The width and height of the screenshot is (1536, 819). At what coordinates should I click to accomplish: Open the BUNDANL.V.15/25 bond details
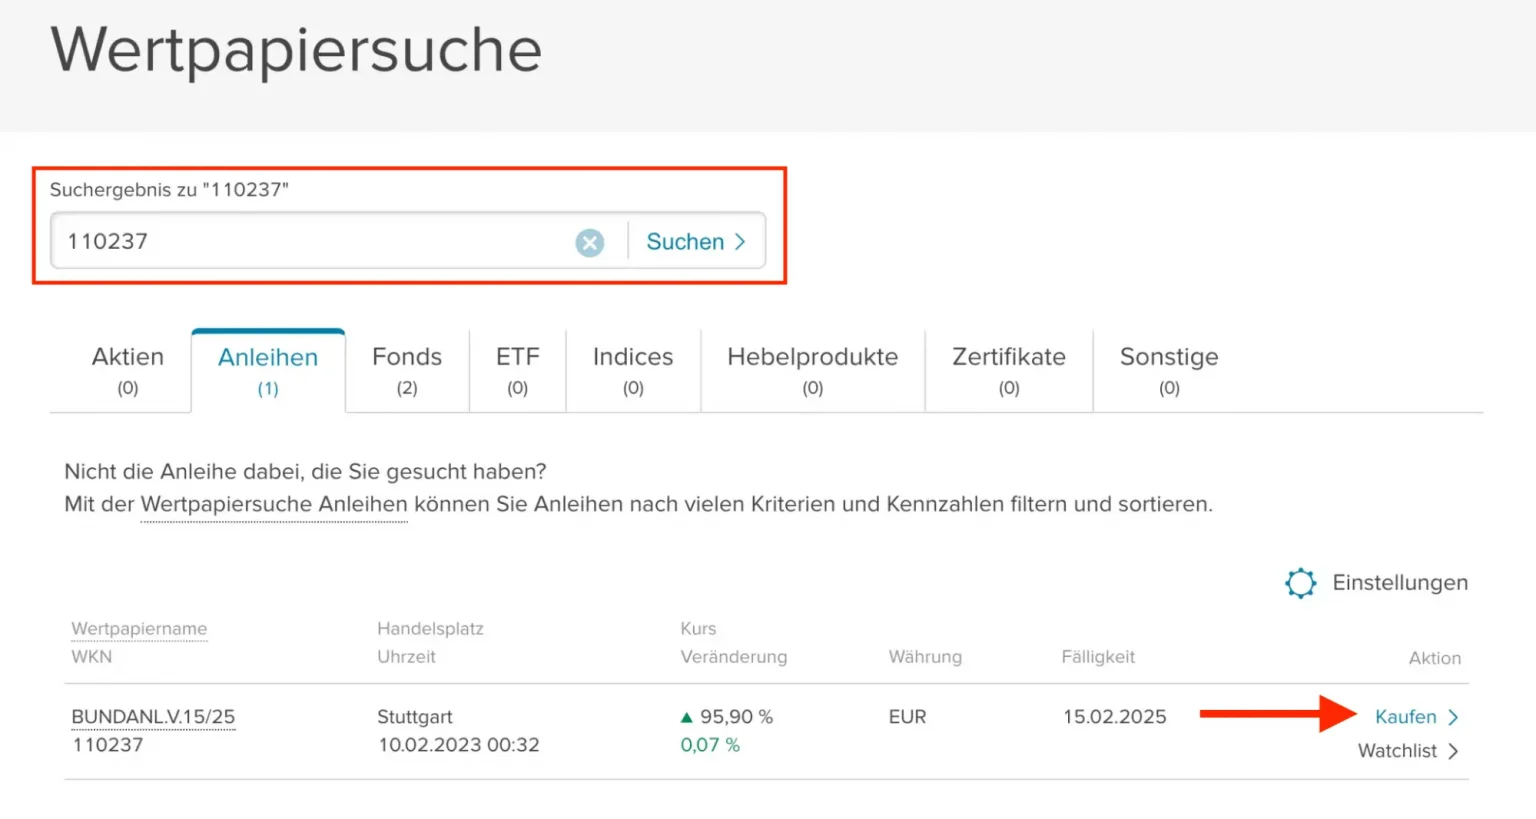point(153,717)
